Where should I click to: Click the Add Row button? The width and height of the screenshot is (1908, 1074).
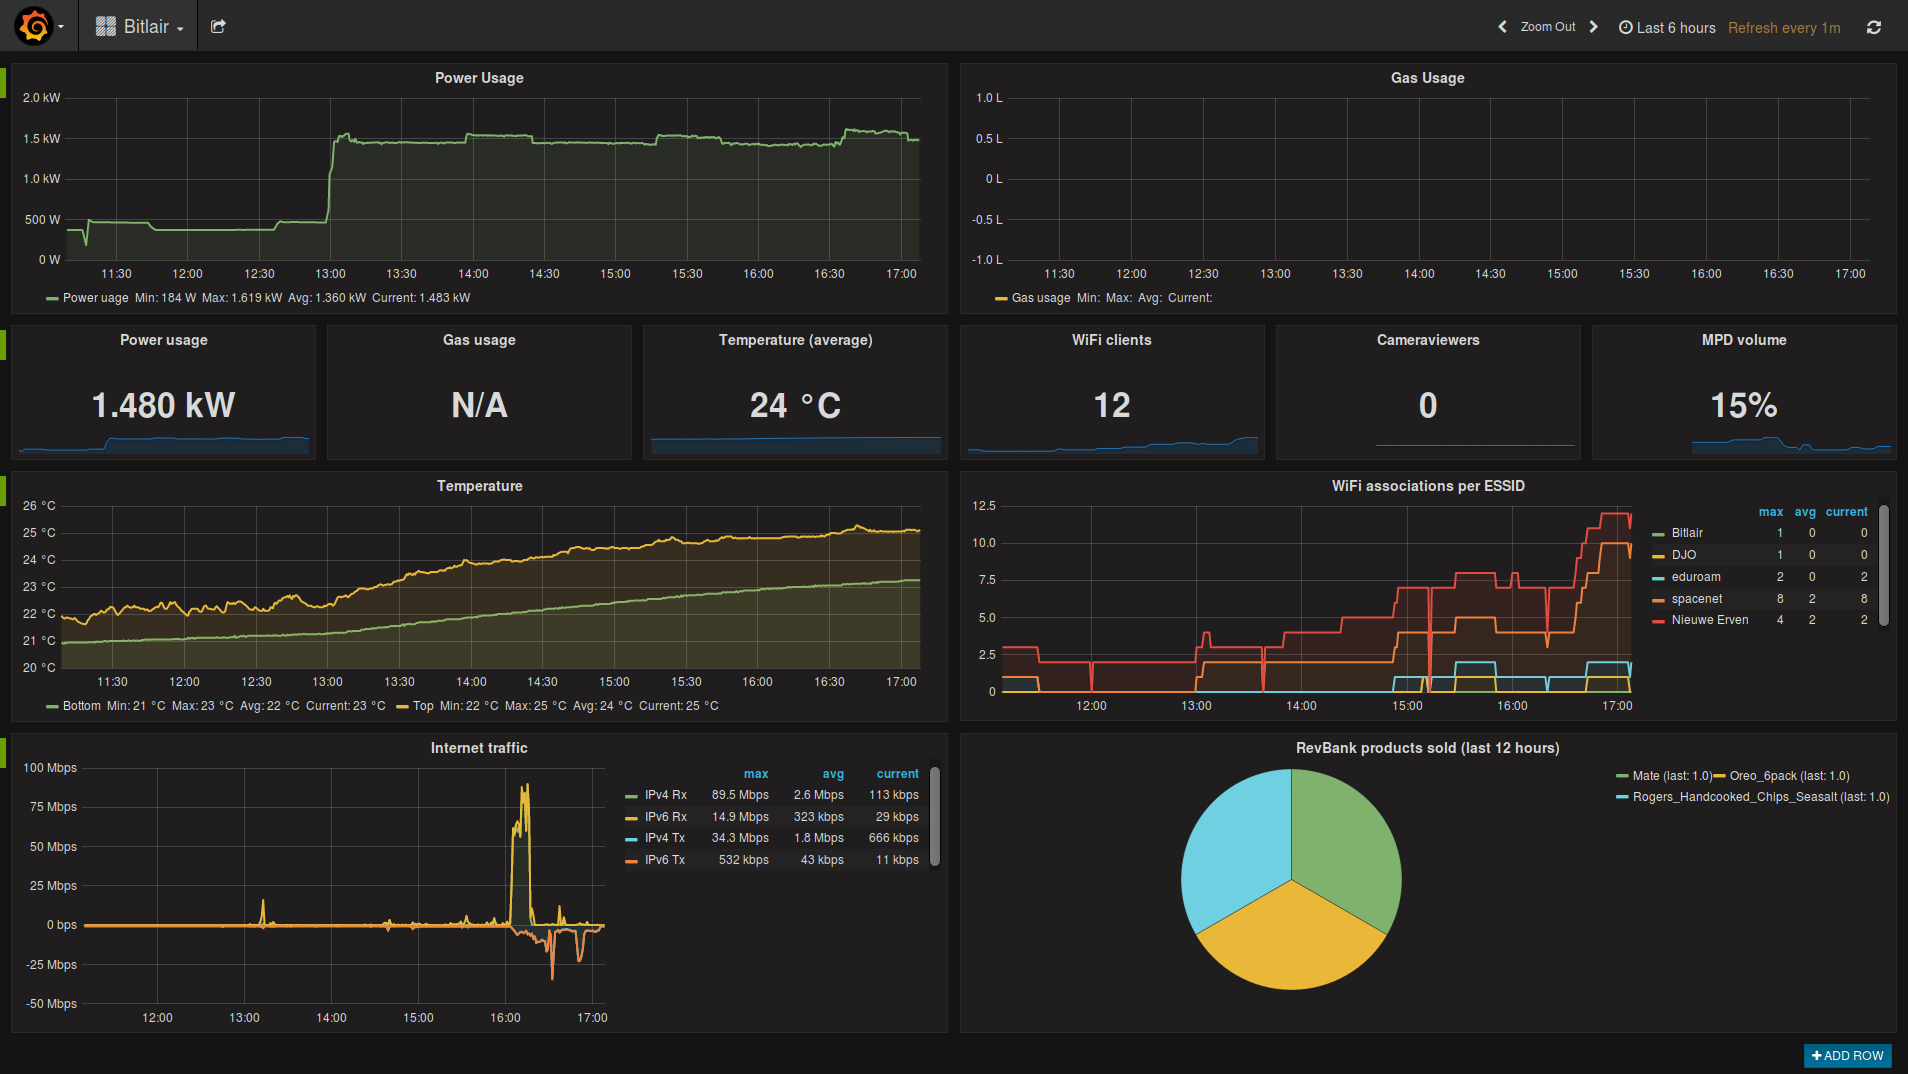click(1847, 1055)
